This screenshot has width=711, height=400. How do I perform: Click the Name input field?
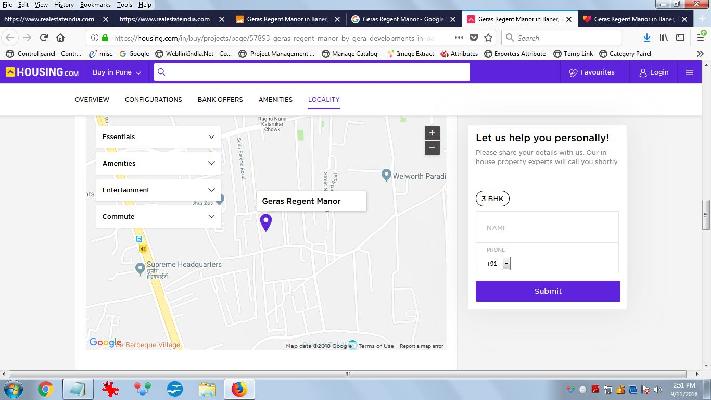pyautogui.click(x=547, y=228)
